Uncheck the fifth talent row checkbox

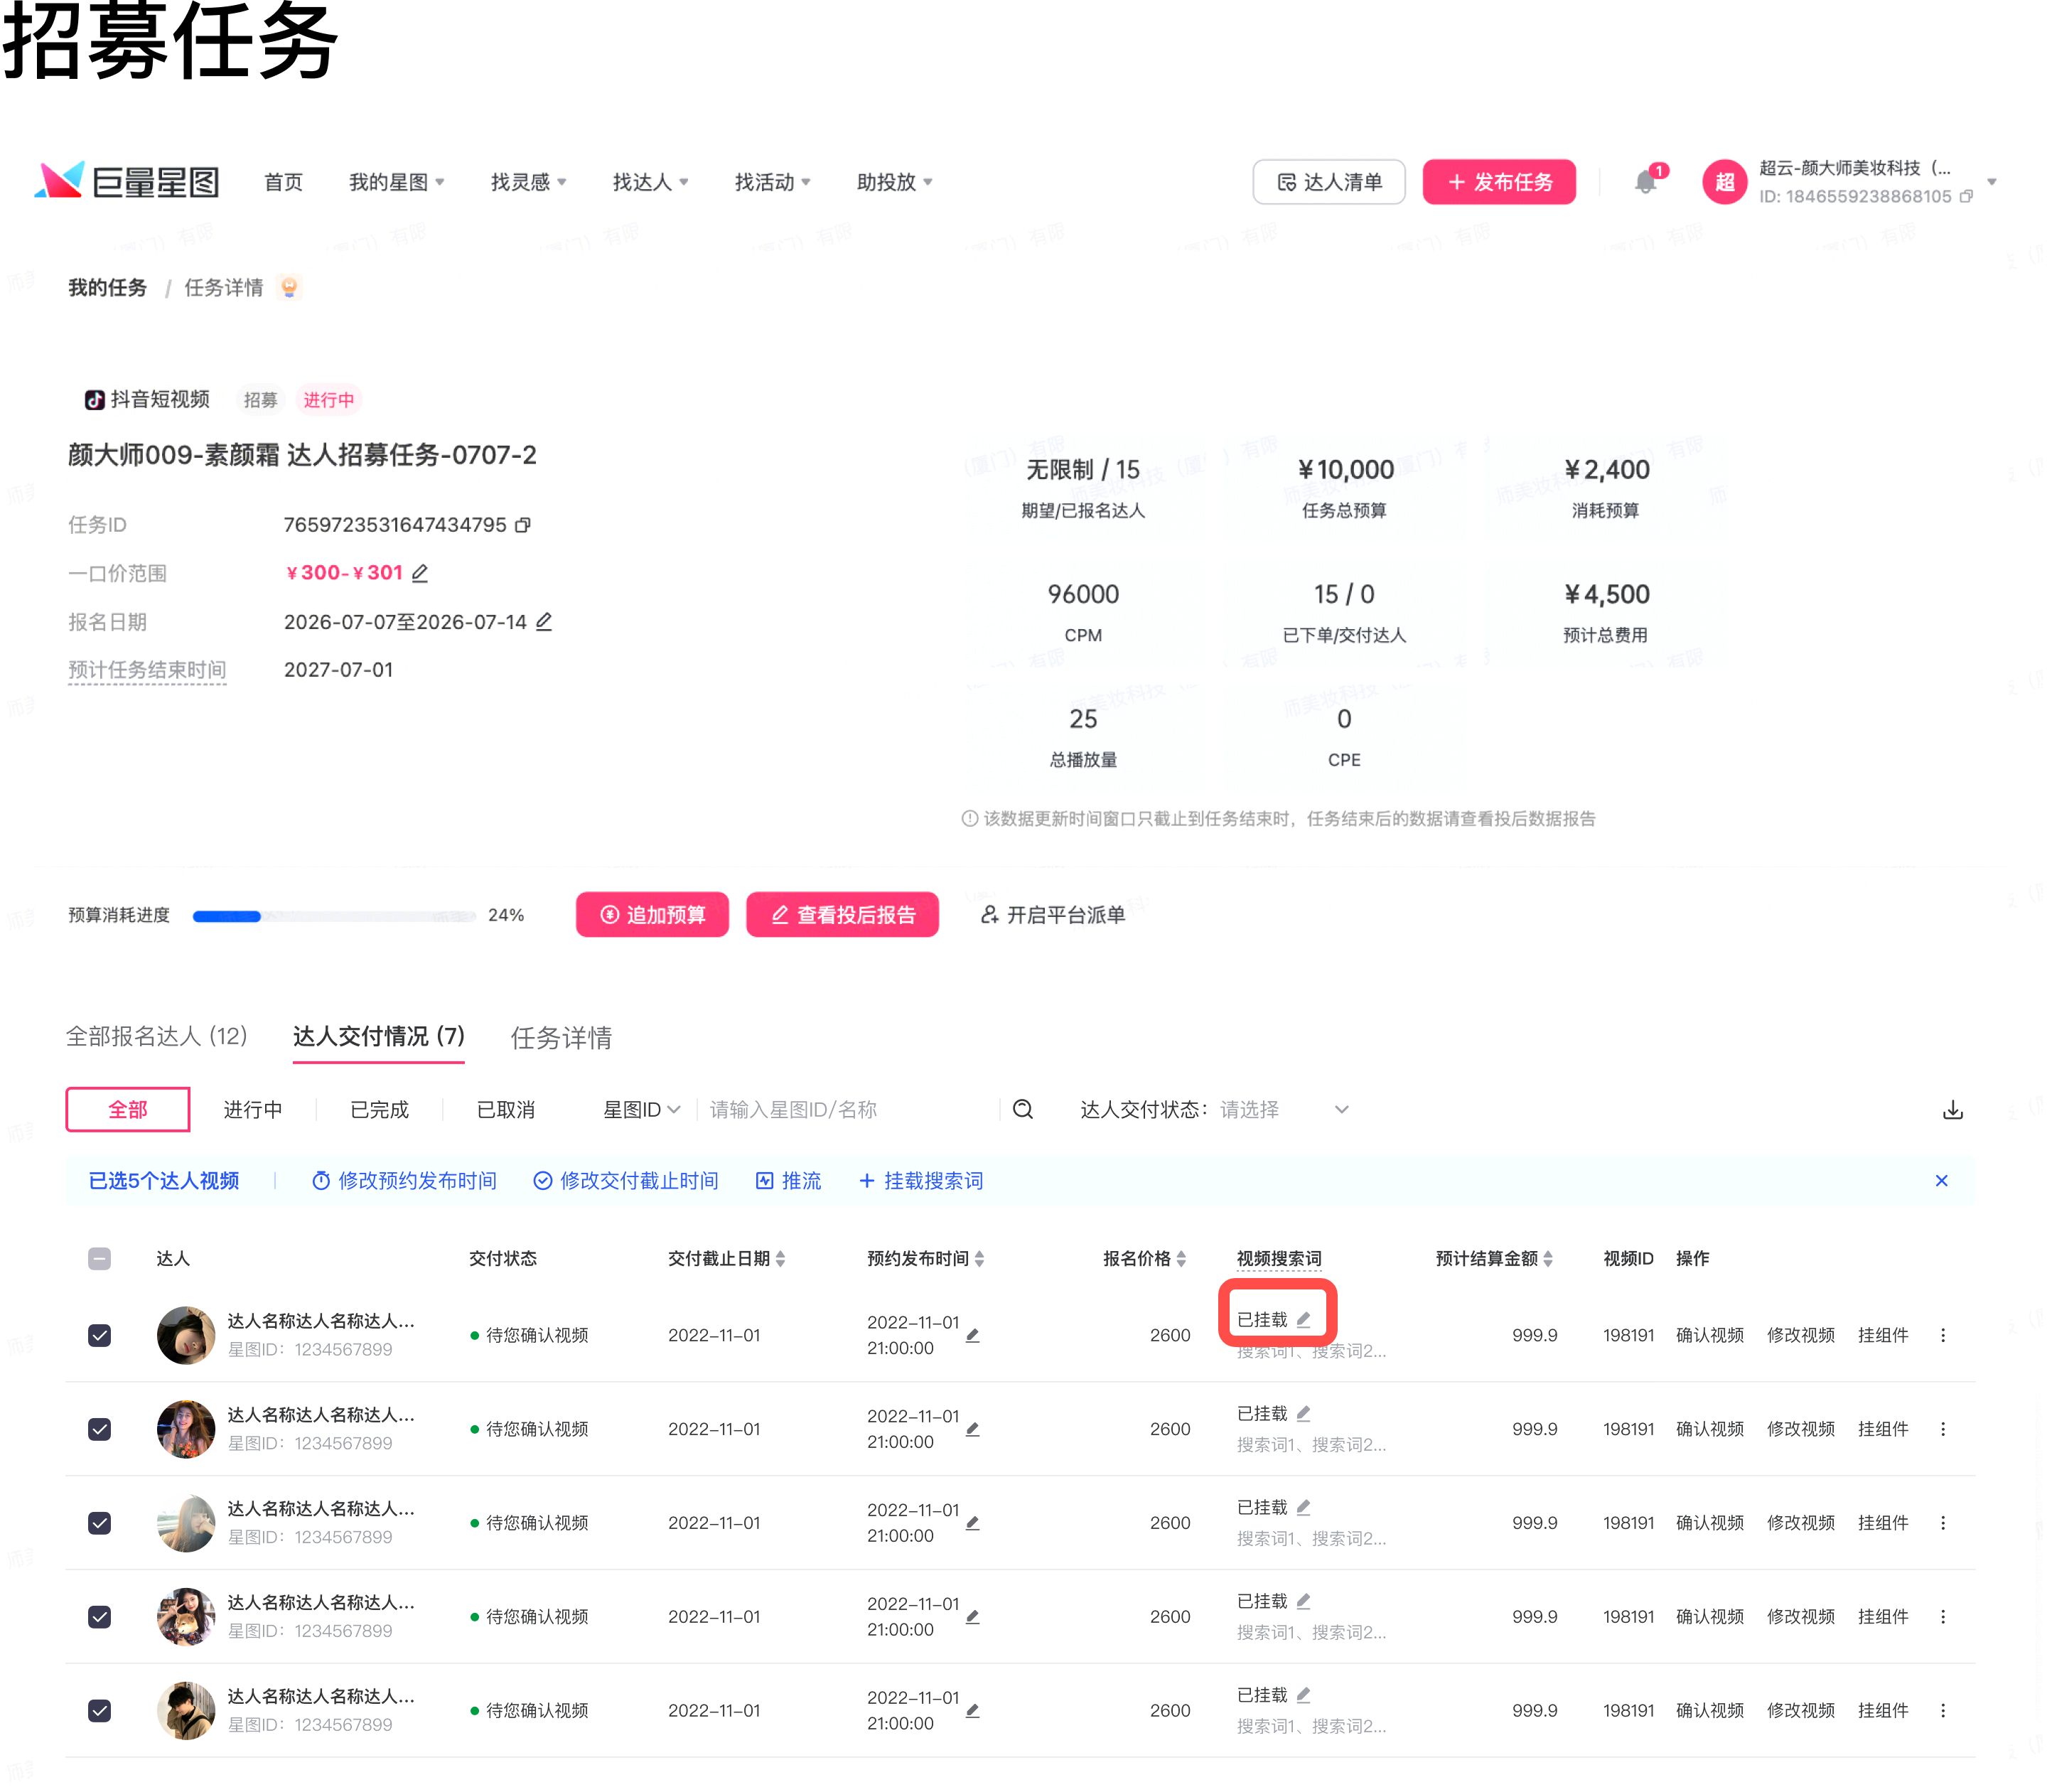[x=99, y=1710]
